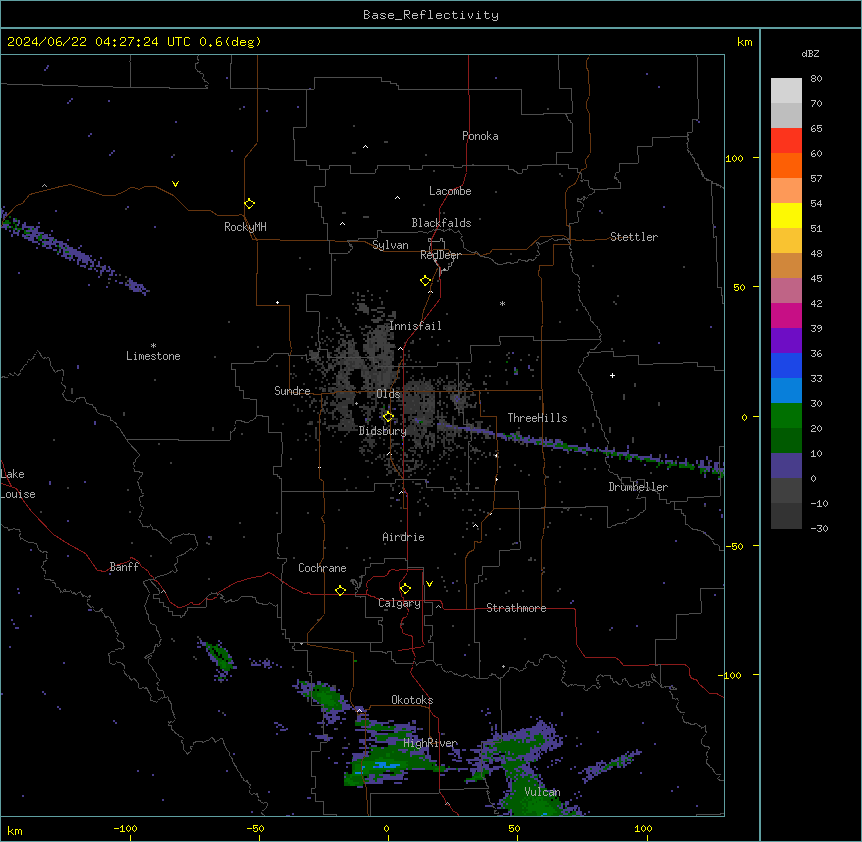Click the white asterisk above Limestone

point(153,346)
